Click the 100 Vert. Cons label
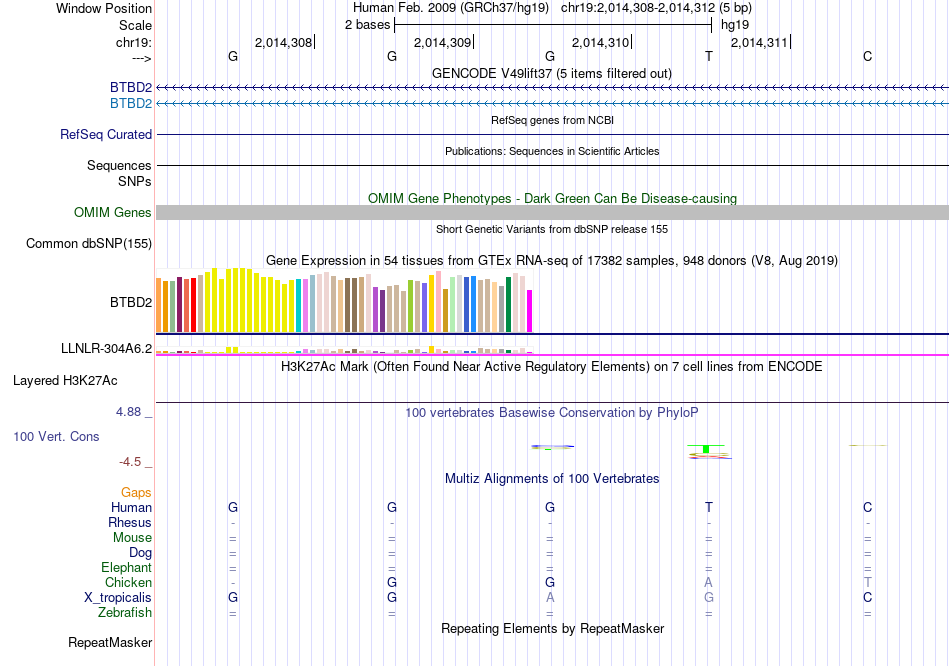Image resolution: width=950 pixels, height=666 pixels. 56,436
